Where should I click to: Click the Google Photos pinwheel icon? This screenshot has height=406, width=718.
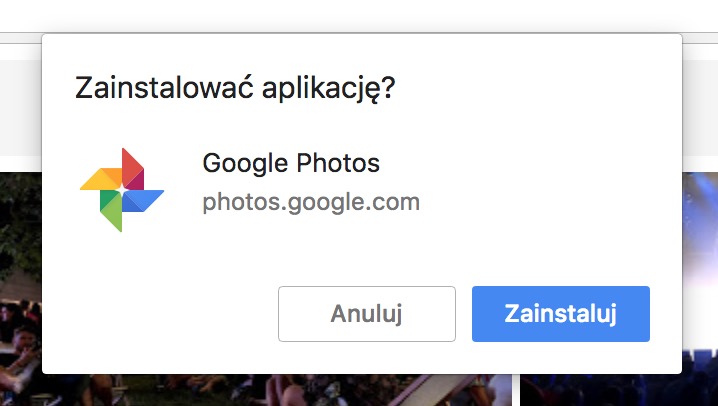click(122, 190)
